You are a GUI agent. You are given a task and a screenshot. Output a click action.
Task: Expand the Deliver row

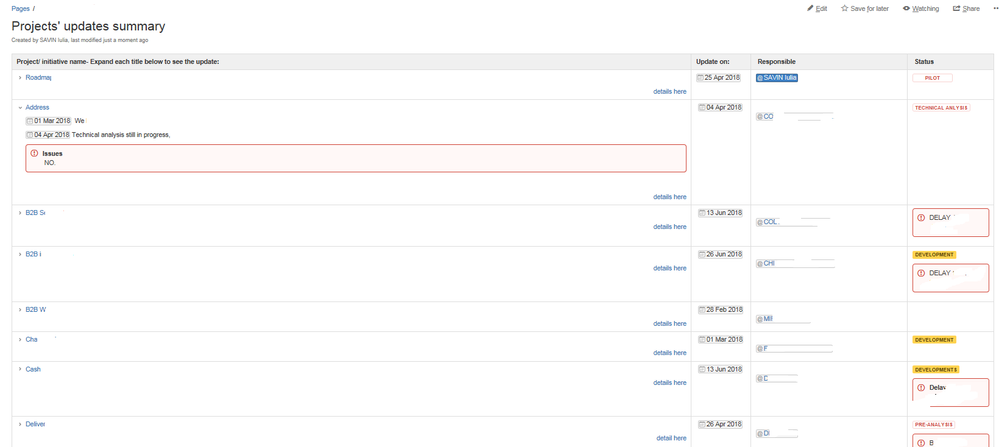tap(20, 424)
